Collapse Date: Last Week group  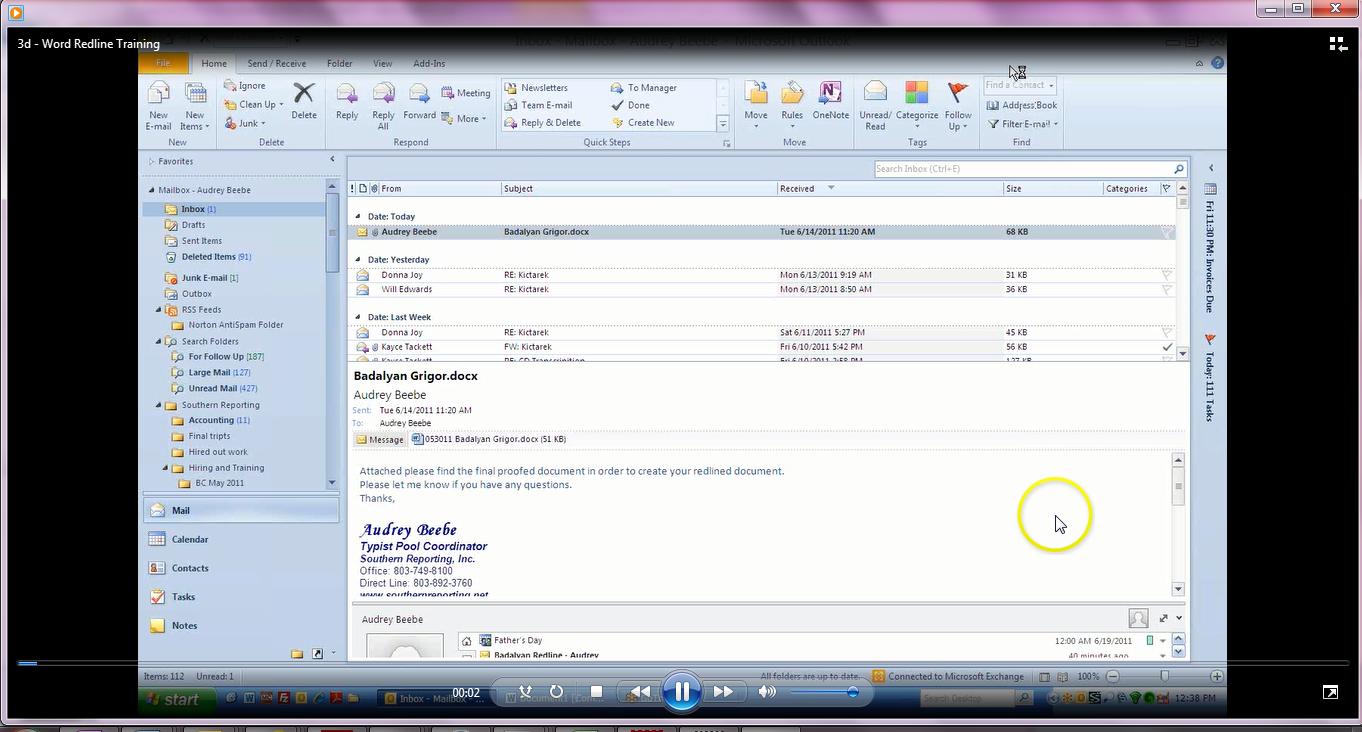(358, 317)
